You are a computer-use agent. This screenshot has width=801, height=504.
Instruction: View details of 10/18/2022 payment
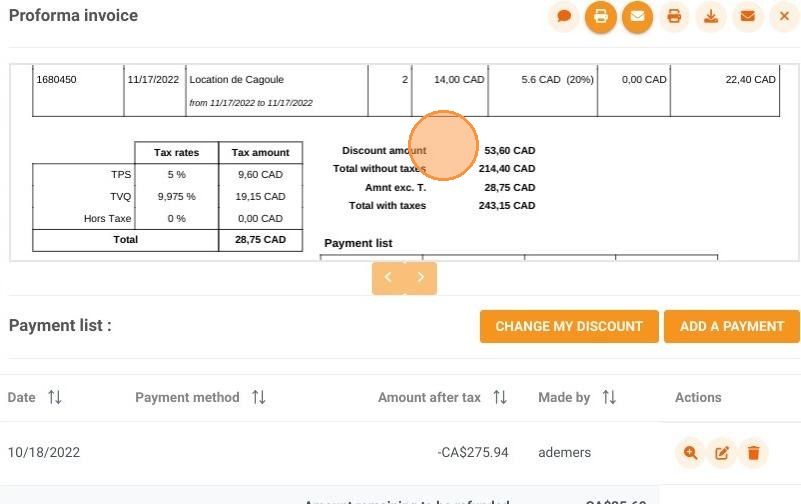point(690,452)
